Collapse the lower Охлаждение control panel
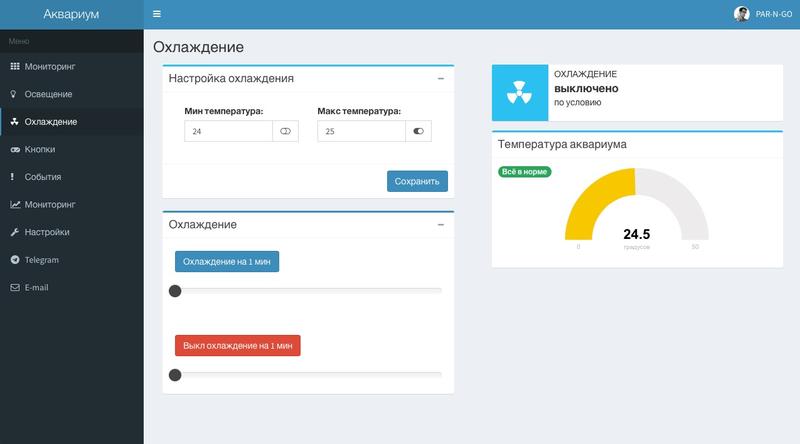 441,225
